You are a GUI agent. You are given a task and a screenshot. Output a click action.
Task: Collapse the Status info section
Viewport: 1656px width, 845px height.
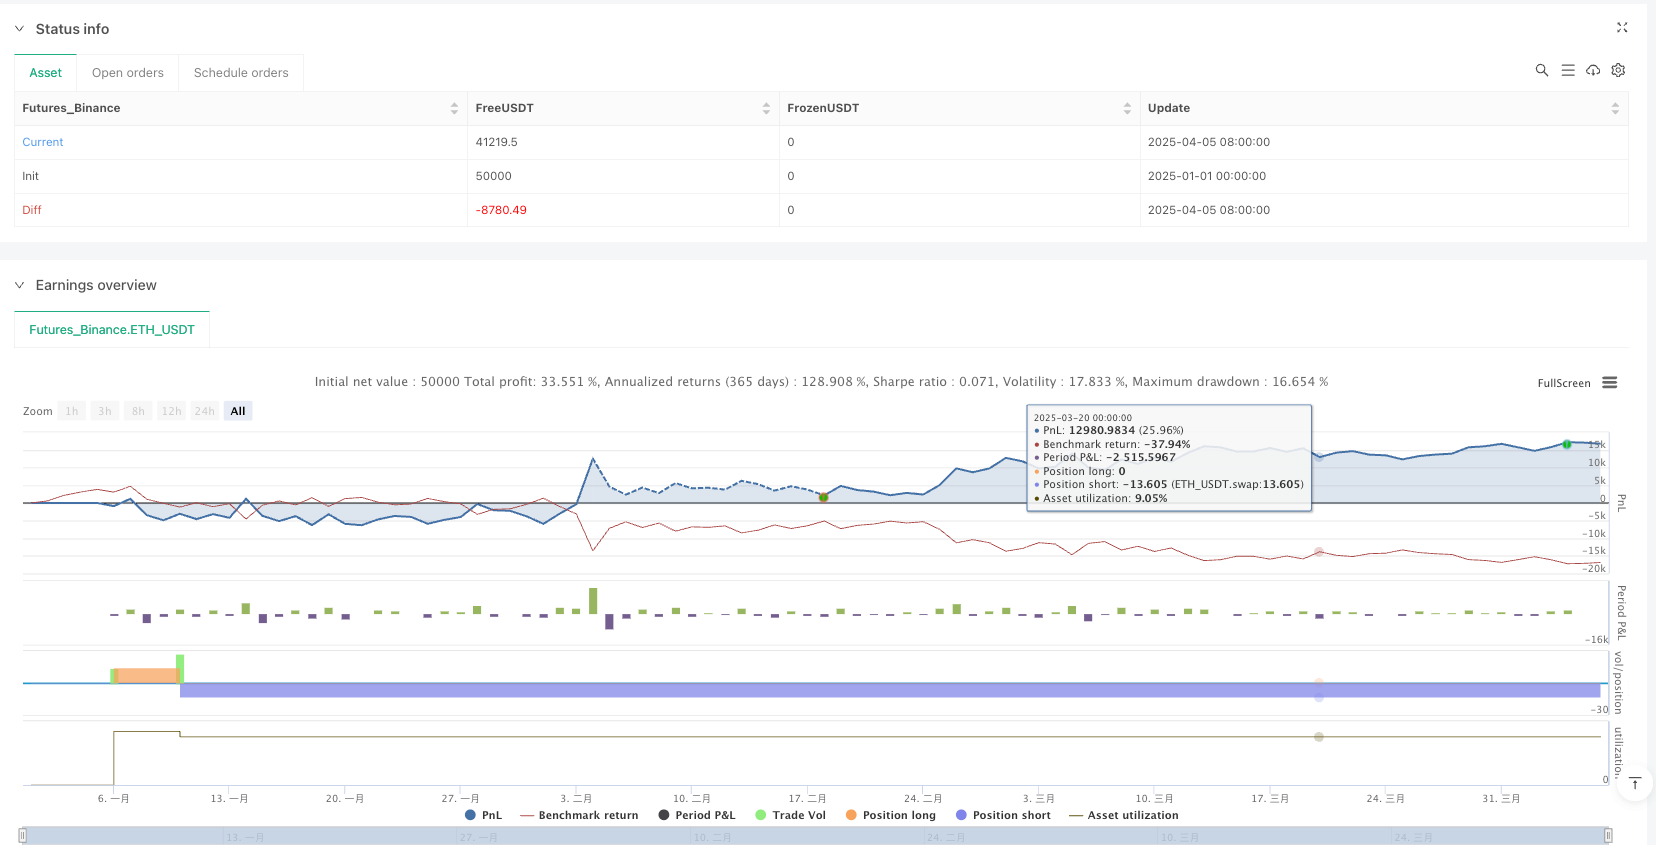19,29
